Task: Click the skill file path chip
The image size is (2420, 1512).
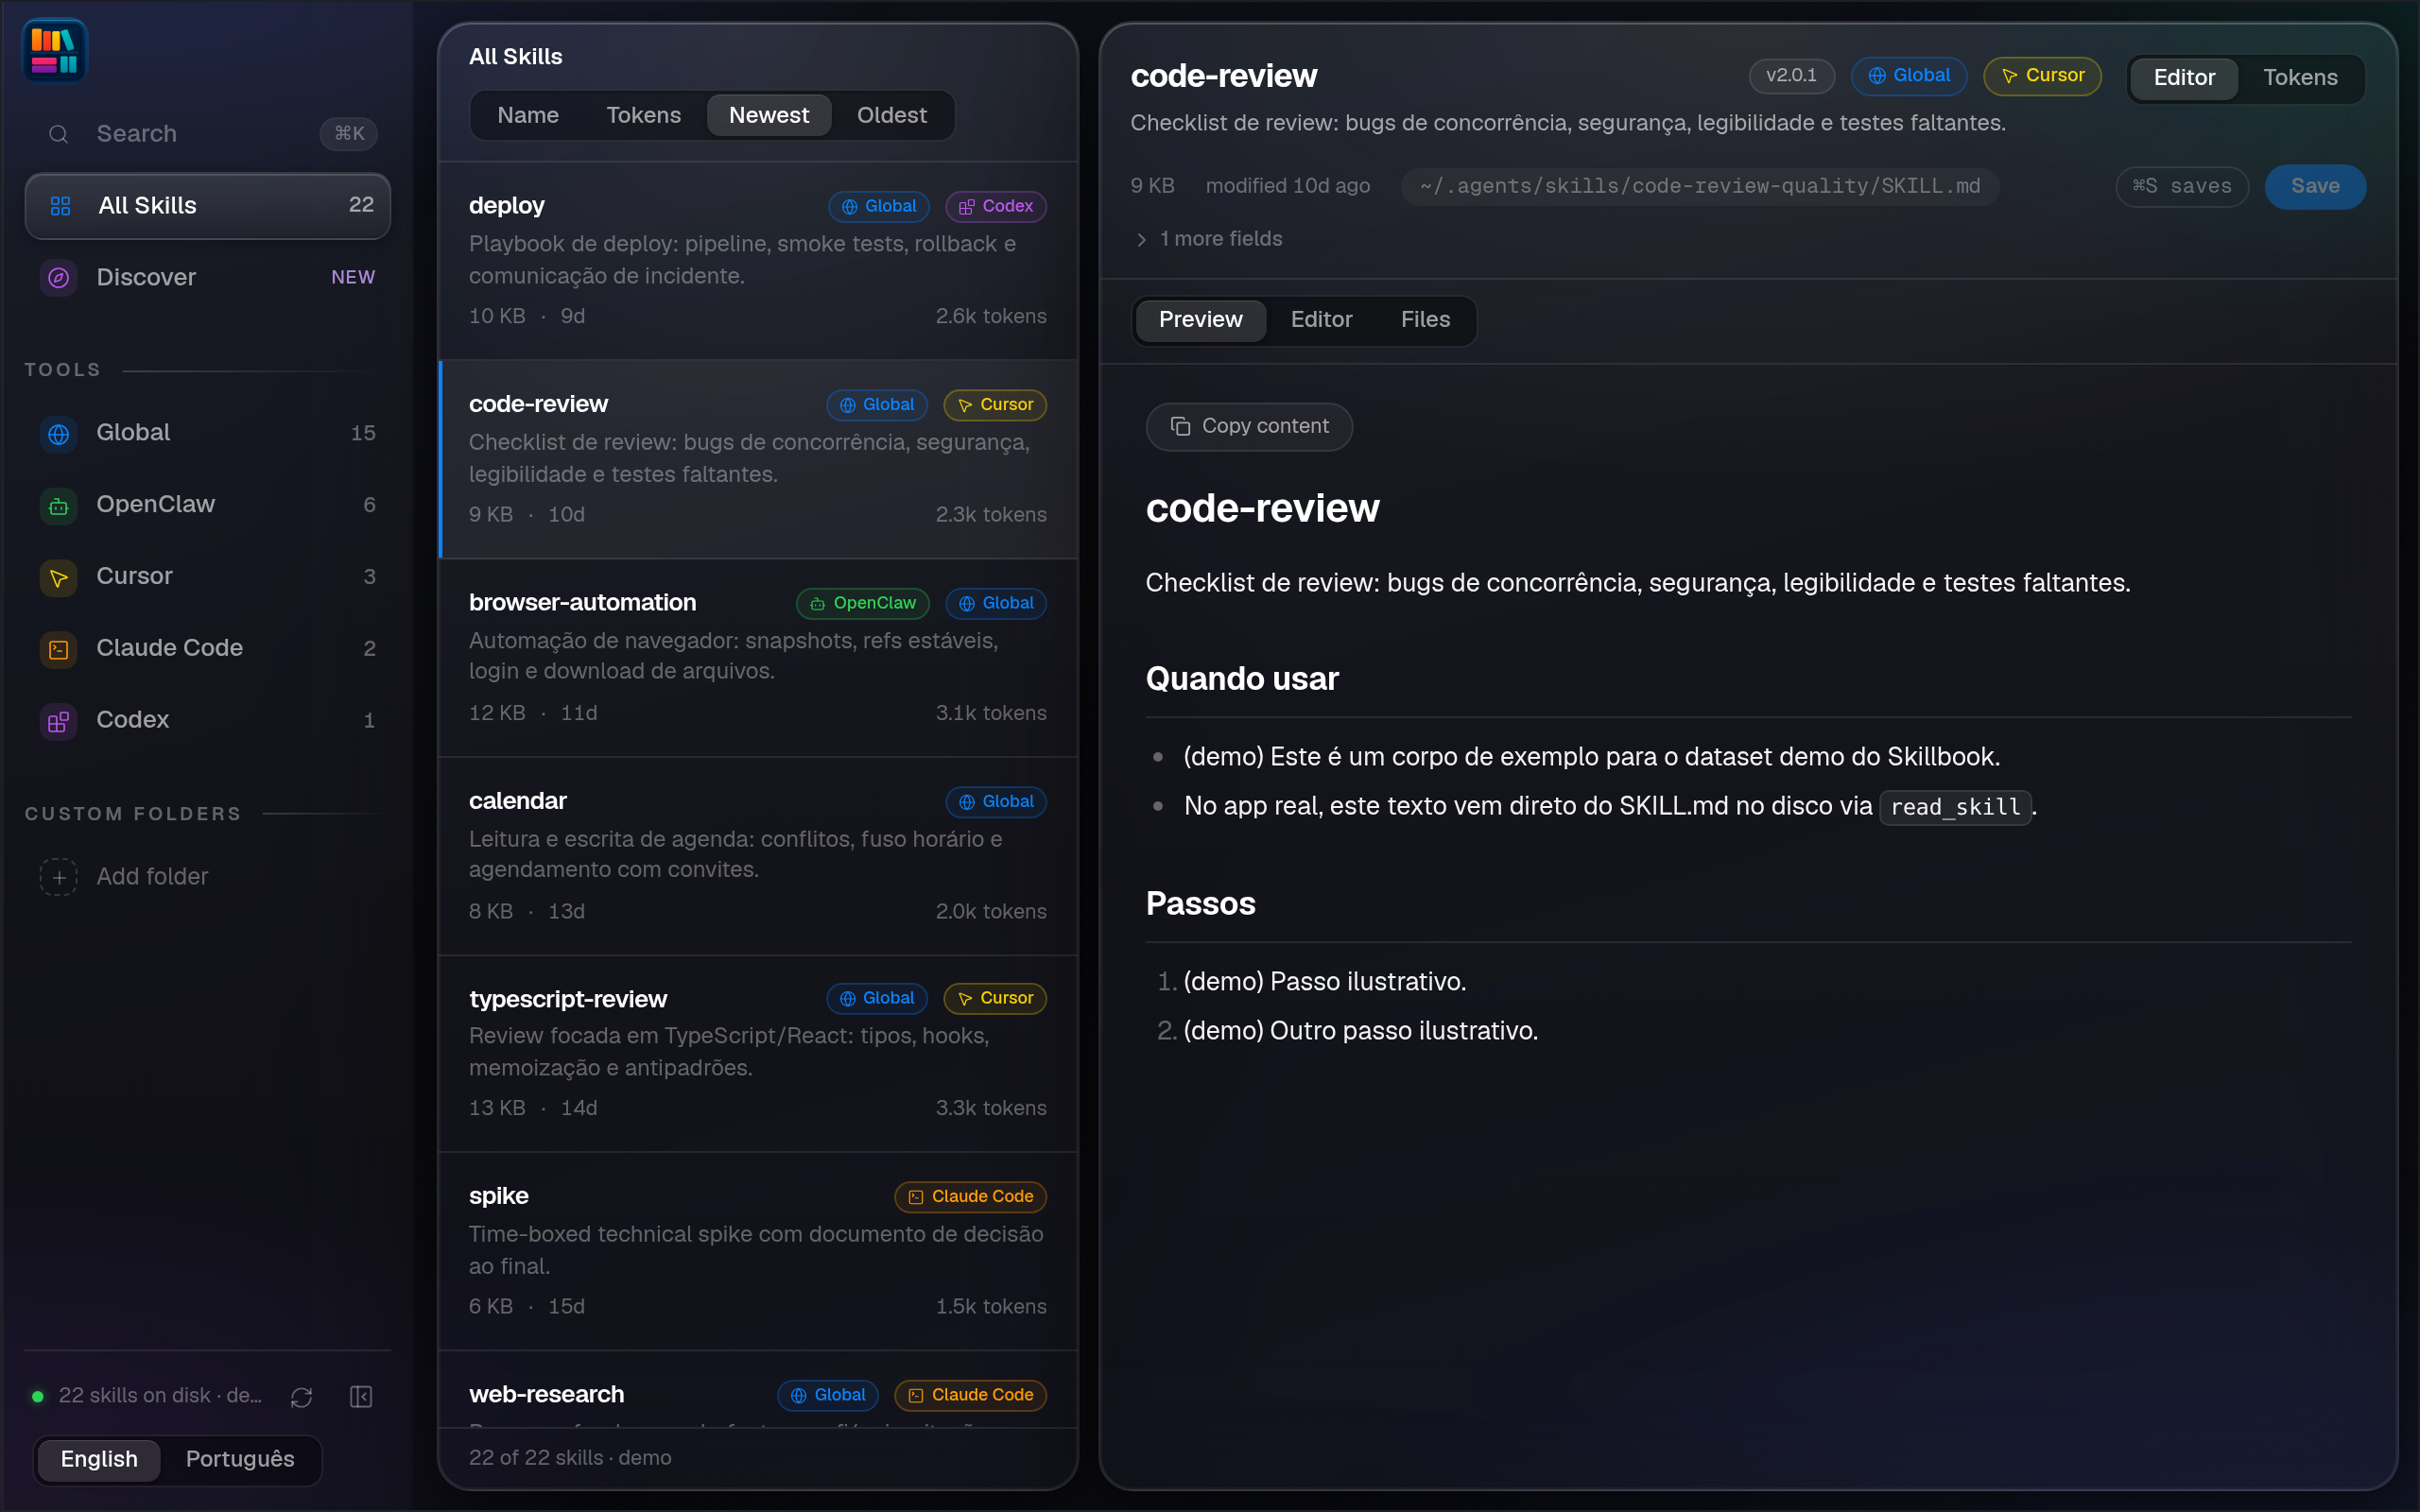Action: pyautogui.click(x=1699, y=187)
